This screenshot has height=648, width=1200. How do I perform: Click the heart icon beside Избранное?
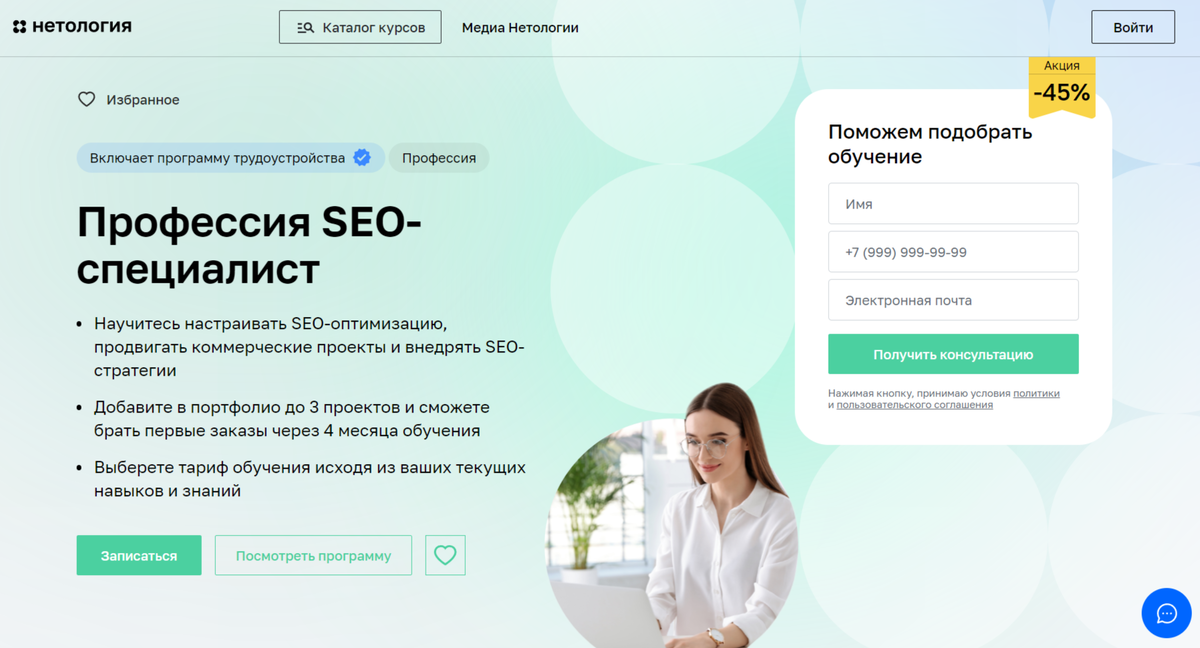pyautogui.click(x=87, y=100)
